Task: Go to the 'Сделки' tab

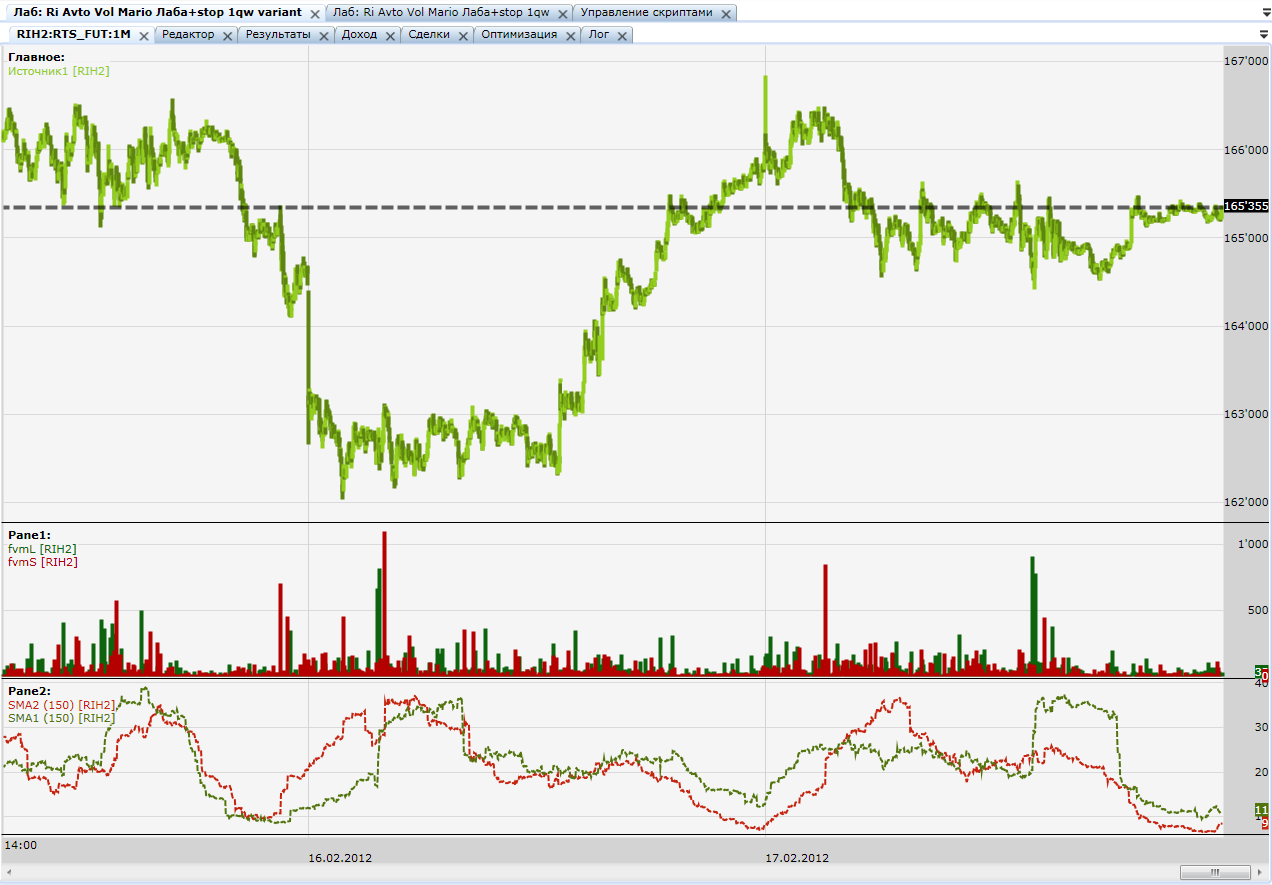Action: 429,35
